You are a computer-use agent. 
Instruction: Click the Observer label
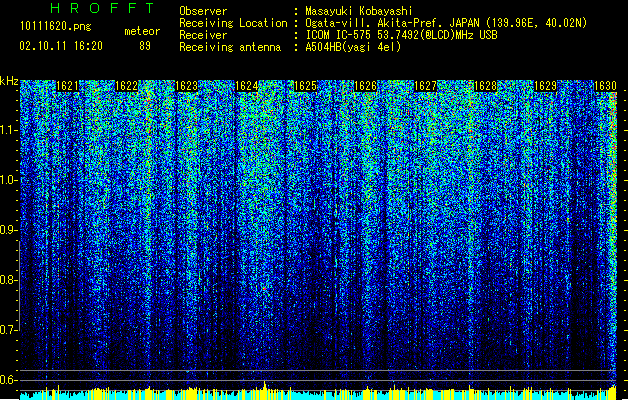pyautogui.click(x=203, y=11)
